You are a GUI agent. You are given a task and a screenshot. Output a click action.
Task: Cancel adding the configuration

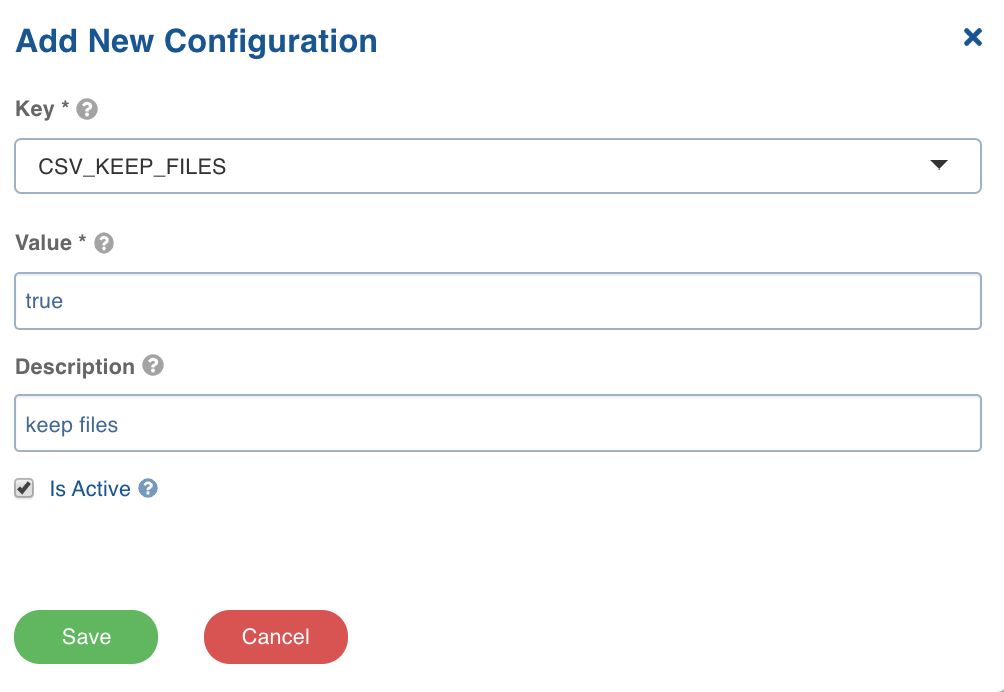[x=275, y=636]
